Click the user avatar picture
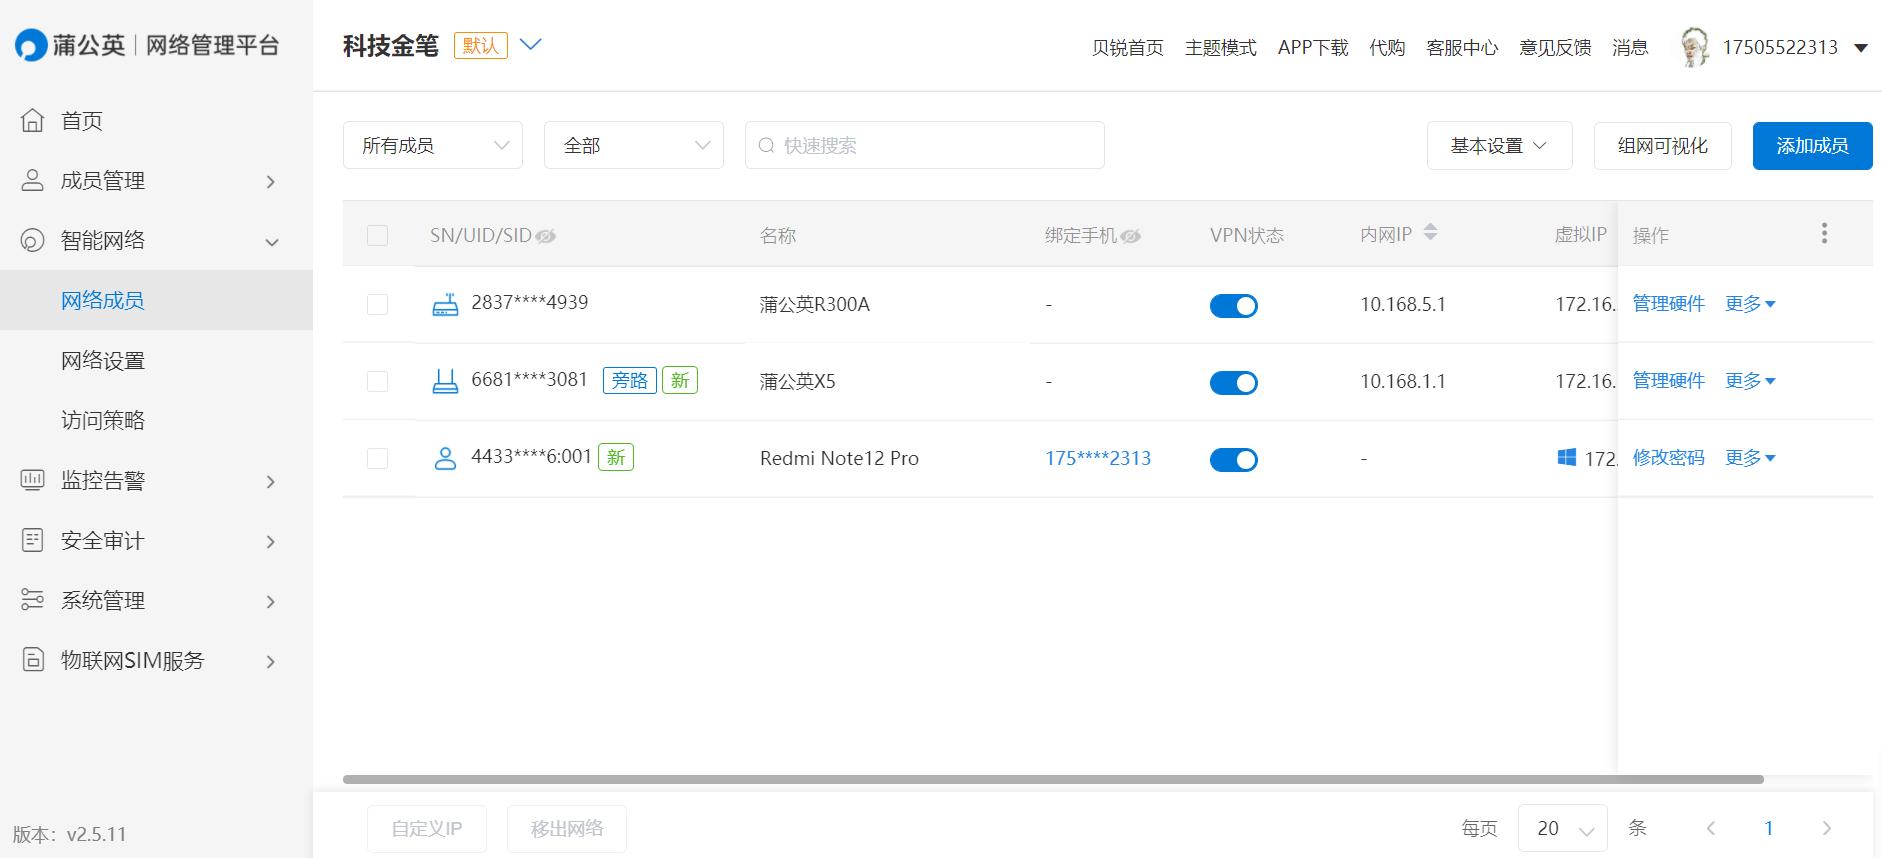Viewport: 1882px width, 858px height. coord(1694,47)
